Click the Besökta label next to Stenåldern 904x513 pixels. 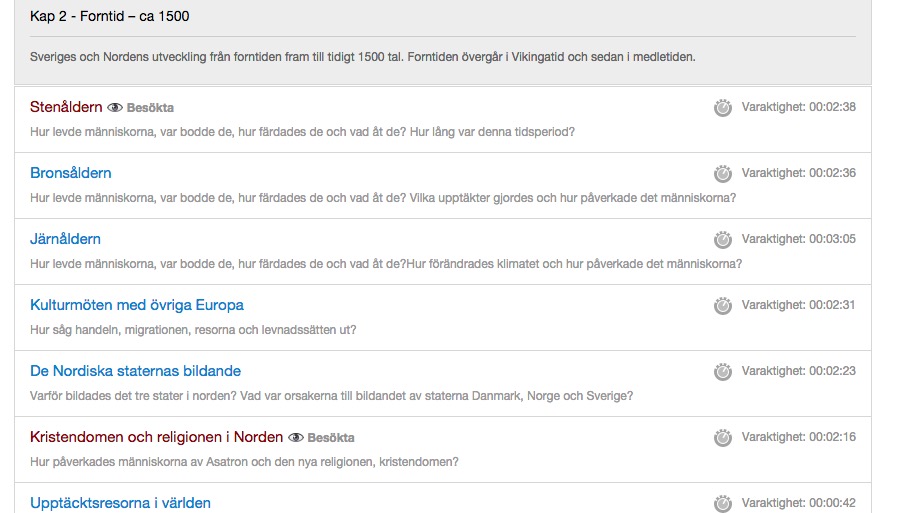(x=150, y=108)
